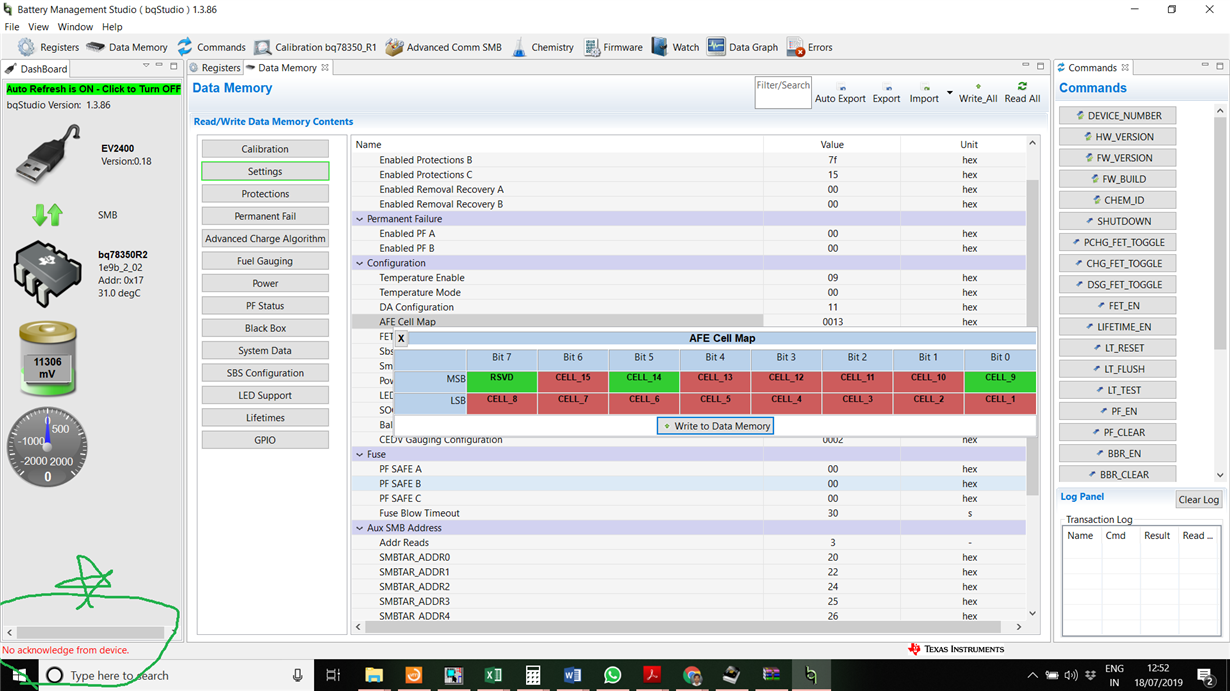Send the DEVICE_NUMBER command

point(1117,116)
